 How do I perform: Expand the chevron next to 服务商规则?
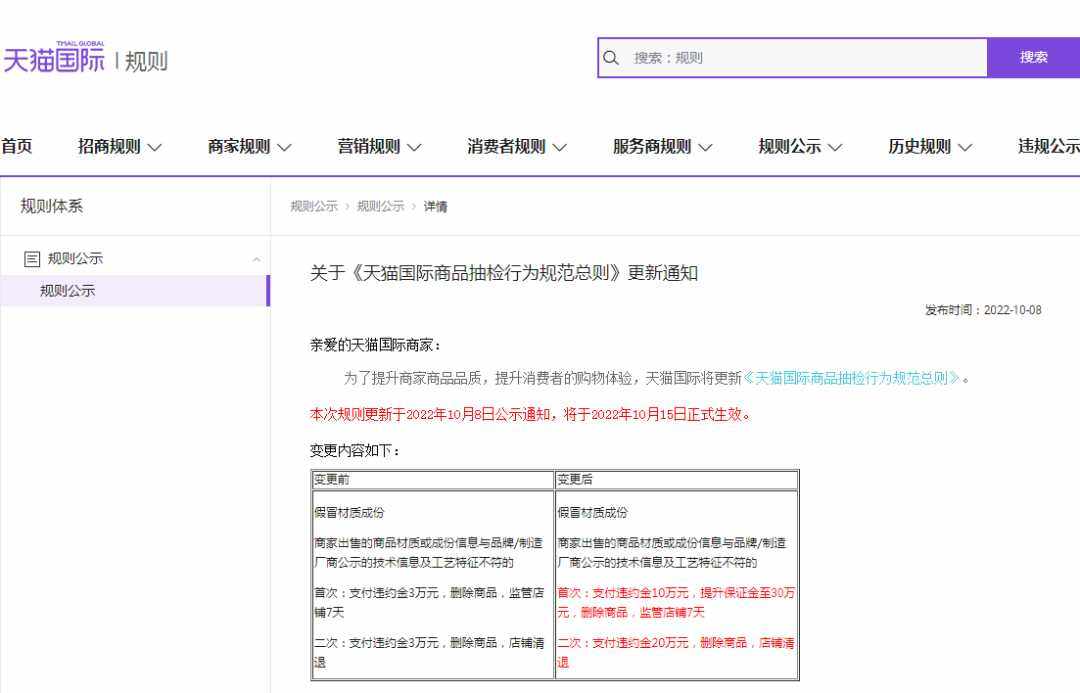pyautogui.click(x=705, y=147)
